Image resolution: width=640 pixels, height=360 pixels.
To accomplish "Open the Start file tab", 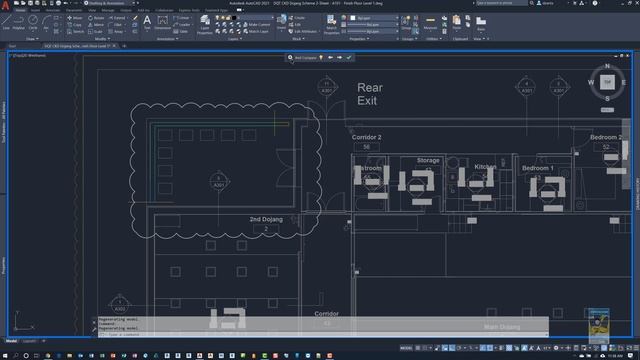I will click(12, 46).
